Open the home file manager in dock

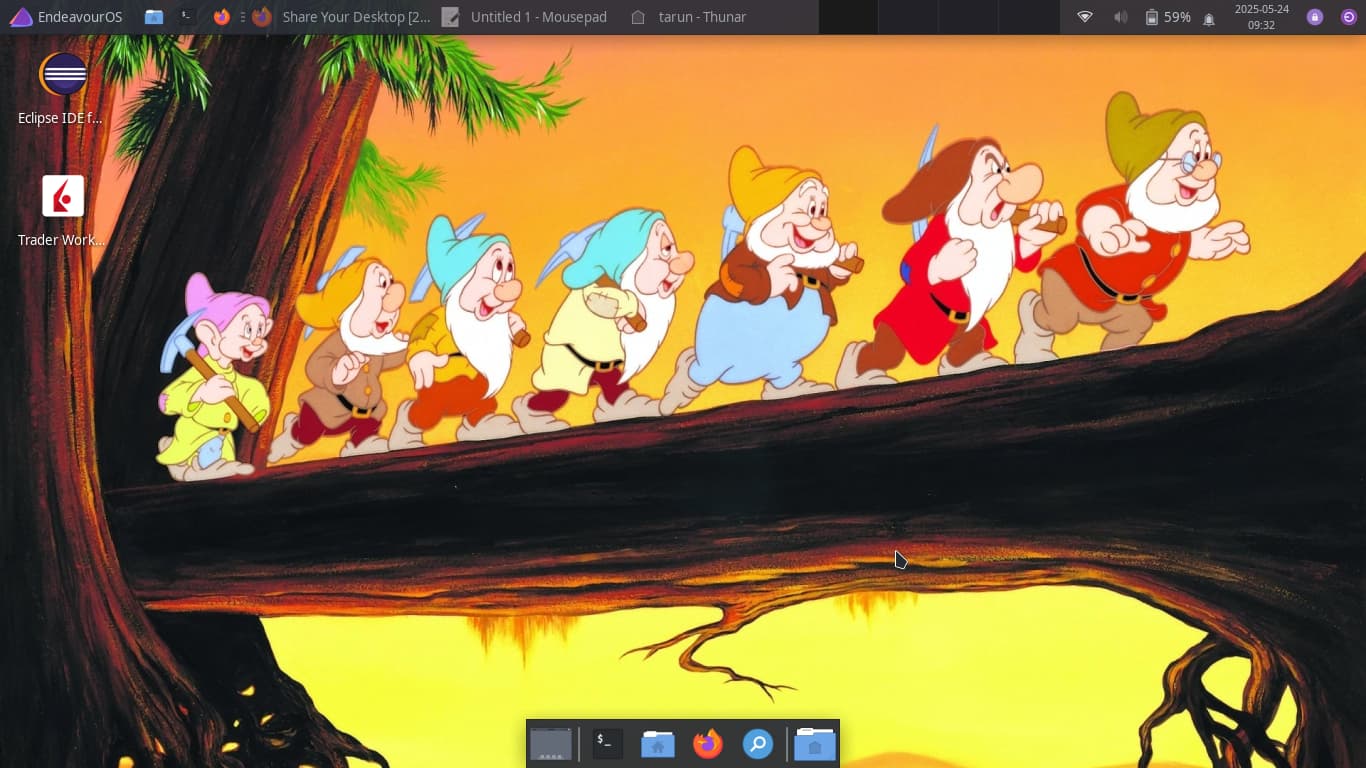tap(657, 744)
